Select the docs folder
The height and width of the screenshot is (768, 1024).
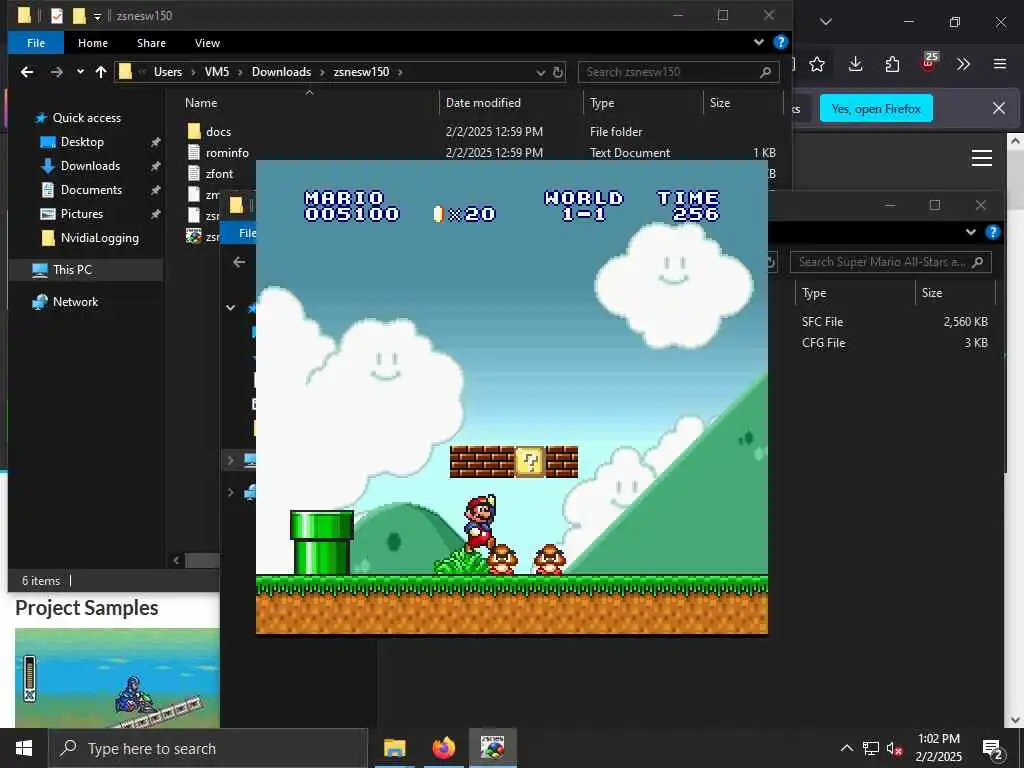click(218, 131)
